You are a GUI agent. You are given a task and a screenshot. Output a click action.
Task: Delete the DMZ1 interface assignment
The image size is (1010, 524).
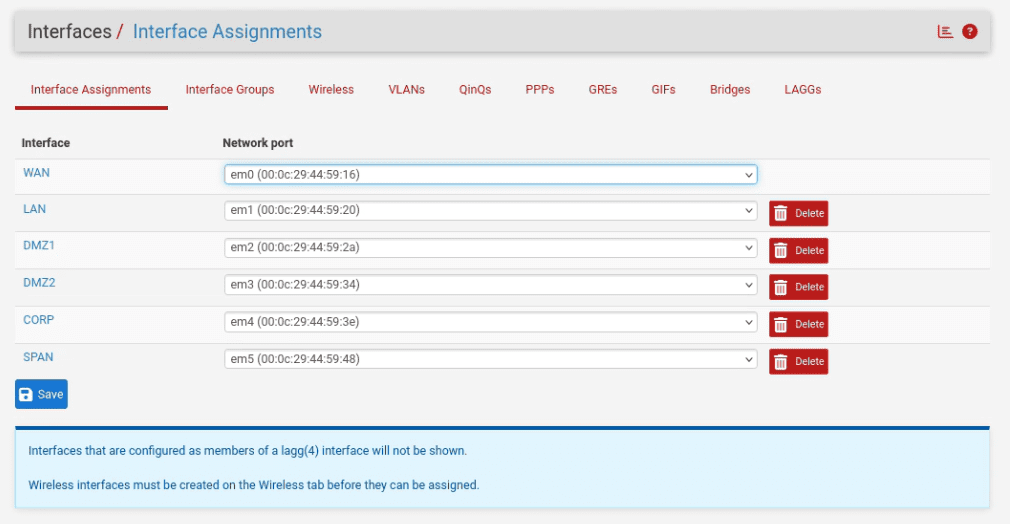(x=799, y=251)
